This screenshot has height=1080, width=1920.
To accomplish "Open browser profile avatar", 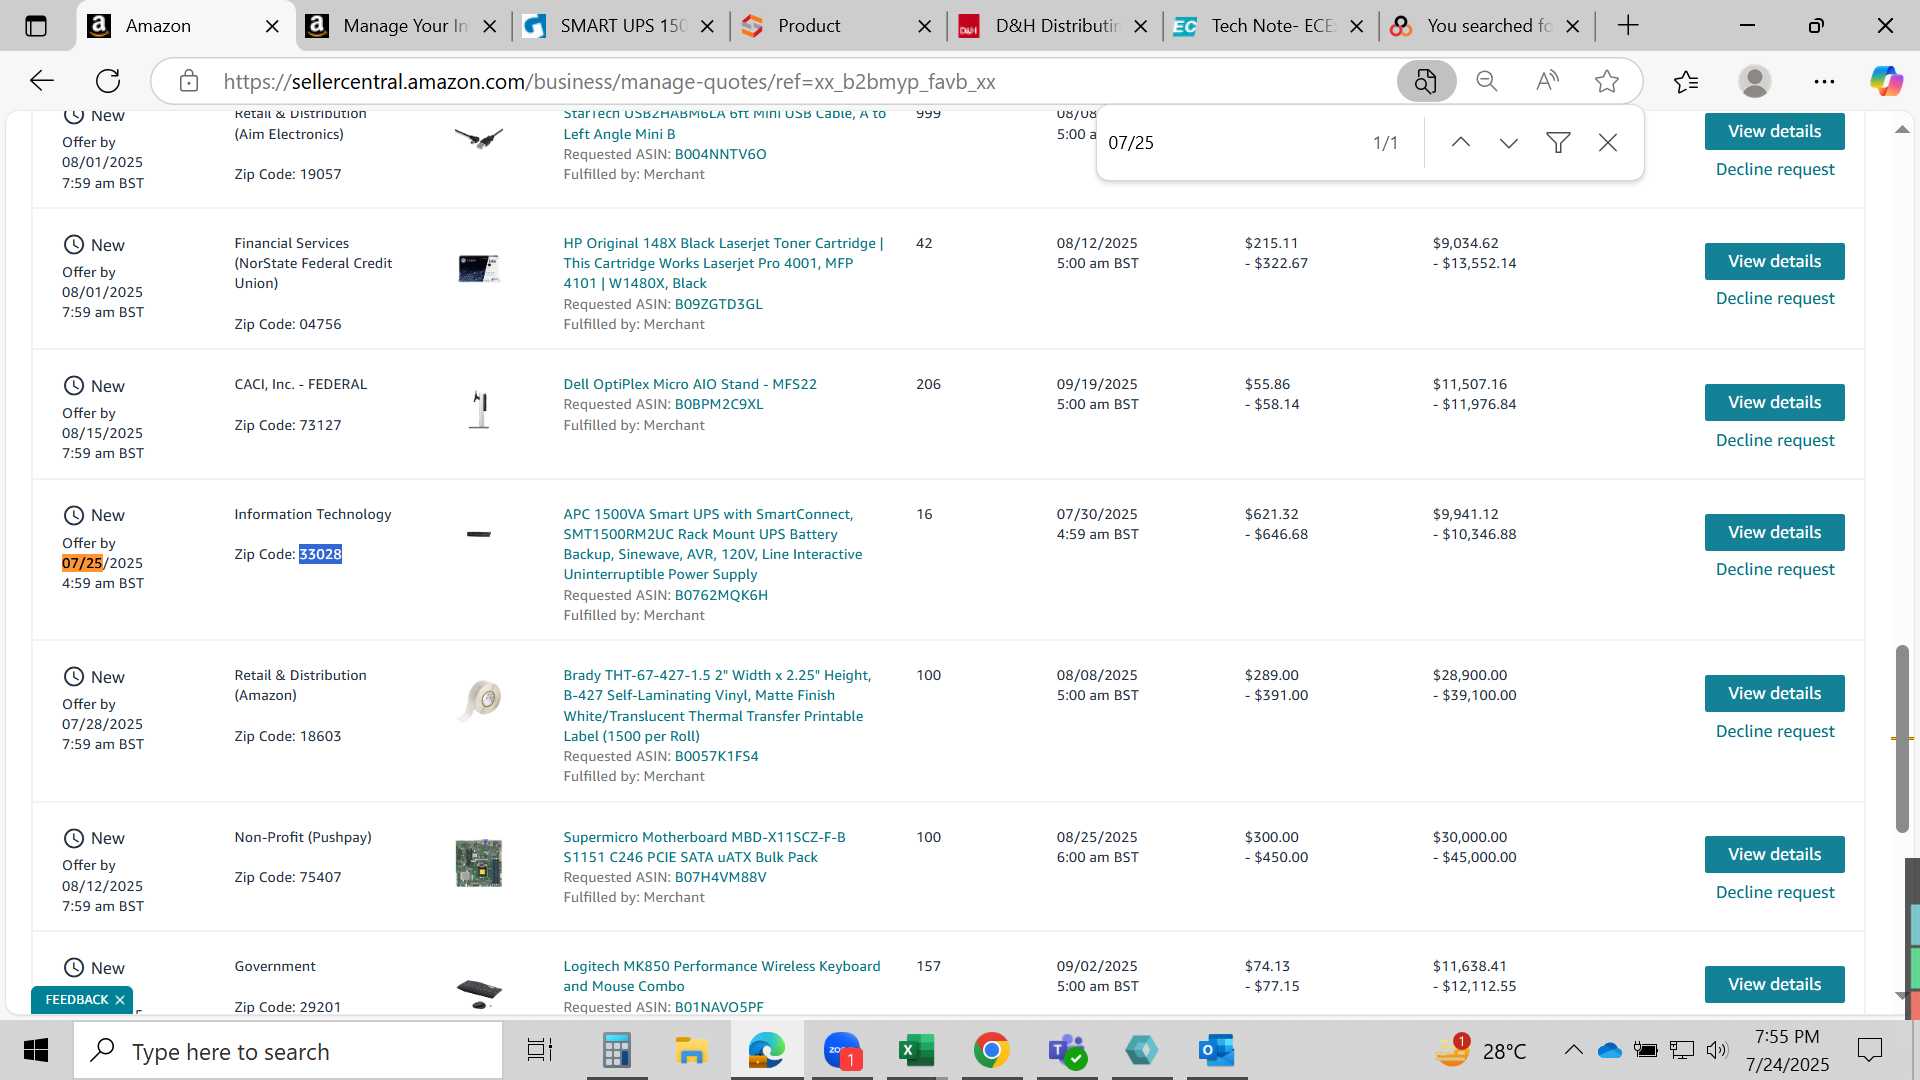I will coord(1755,81).
